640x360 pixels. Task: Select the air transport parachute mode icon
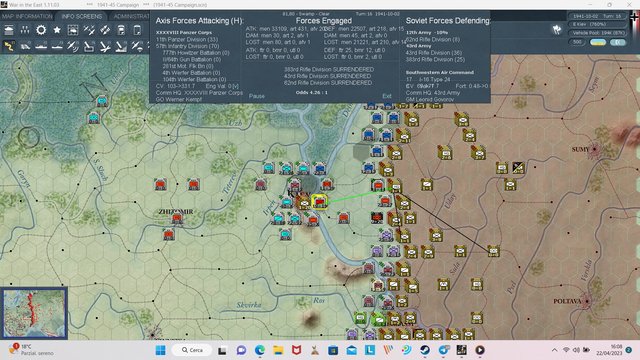(137, 47)
